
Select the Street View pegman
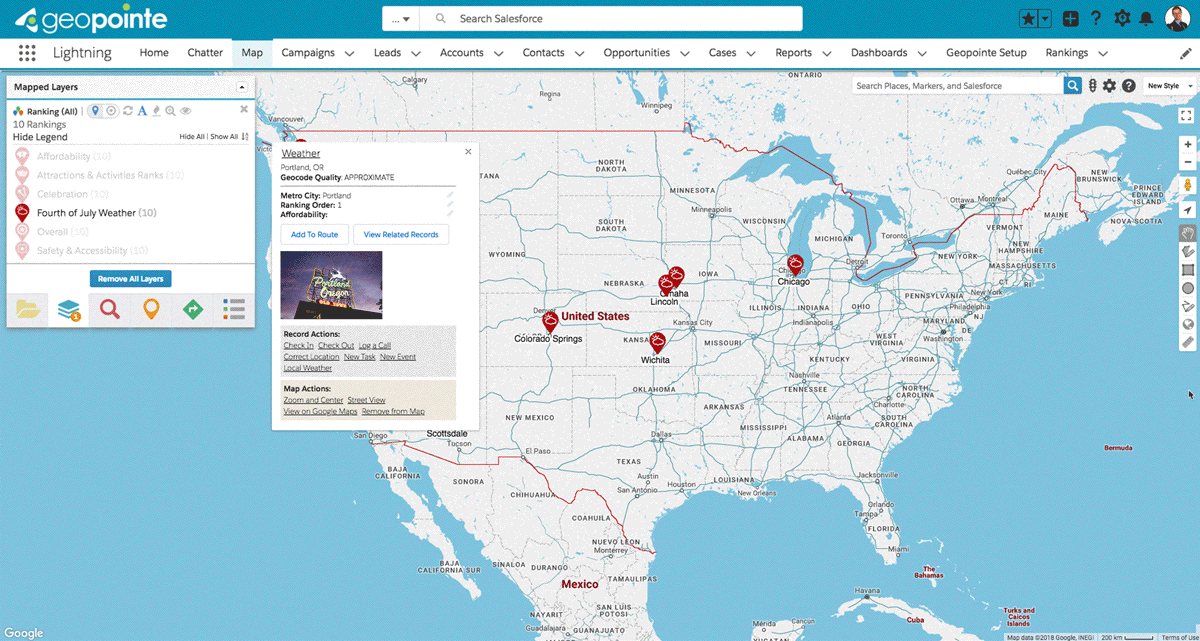pos(1187,186)
